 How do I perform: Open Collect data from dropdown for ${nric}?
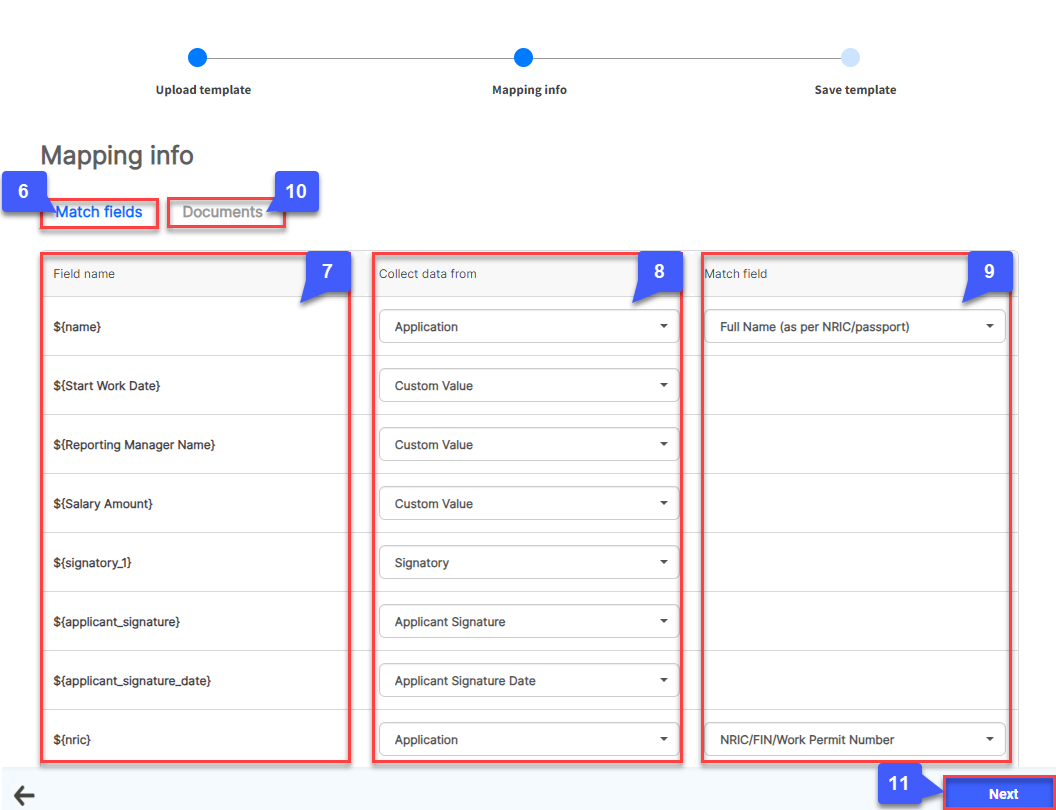(528, 740)
